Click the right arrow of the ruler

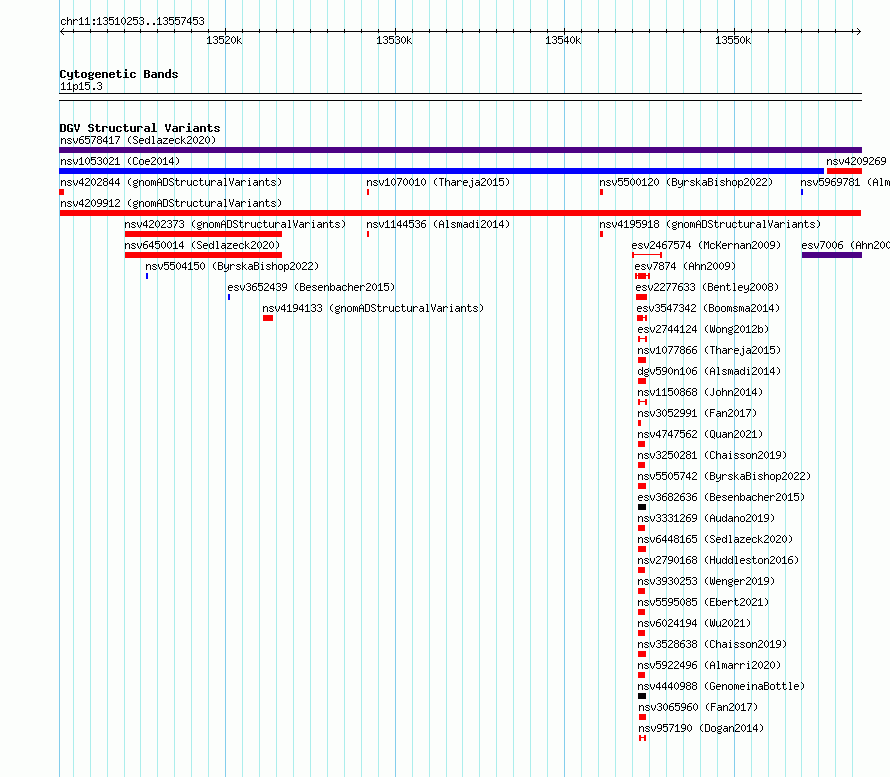(x=858, y=32)
